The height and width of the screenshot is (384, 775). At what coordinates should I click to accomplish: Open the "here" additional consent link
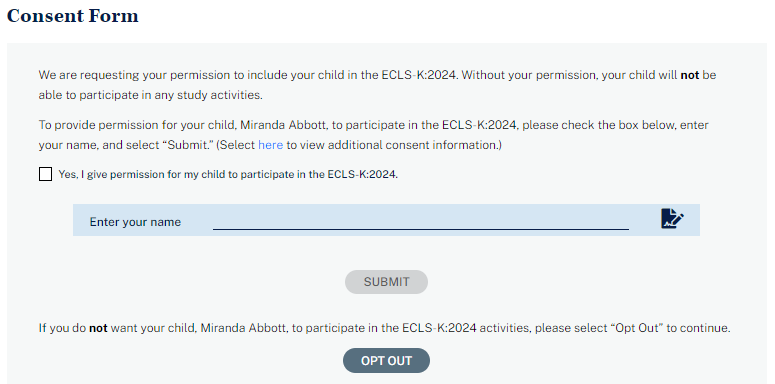point(270,145)
